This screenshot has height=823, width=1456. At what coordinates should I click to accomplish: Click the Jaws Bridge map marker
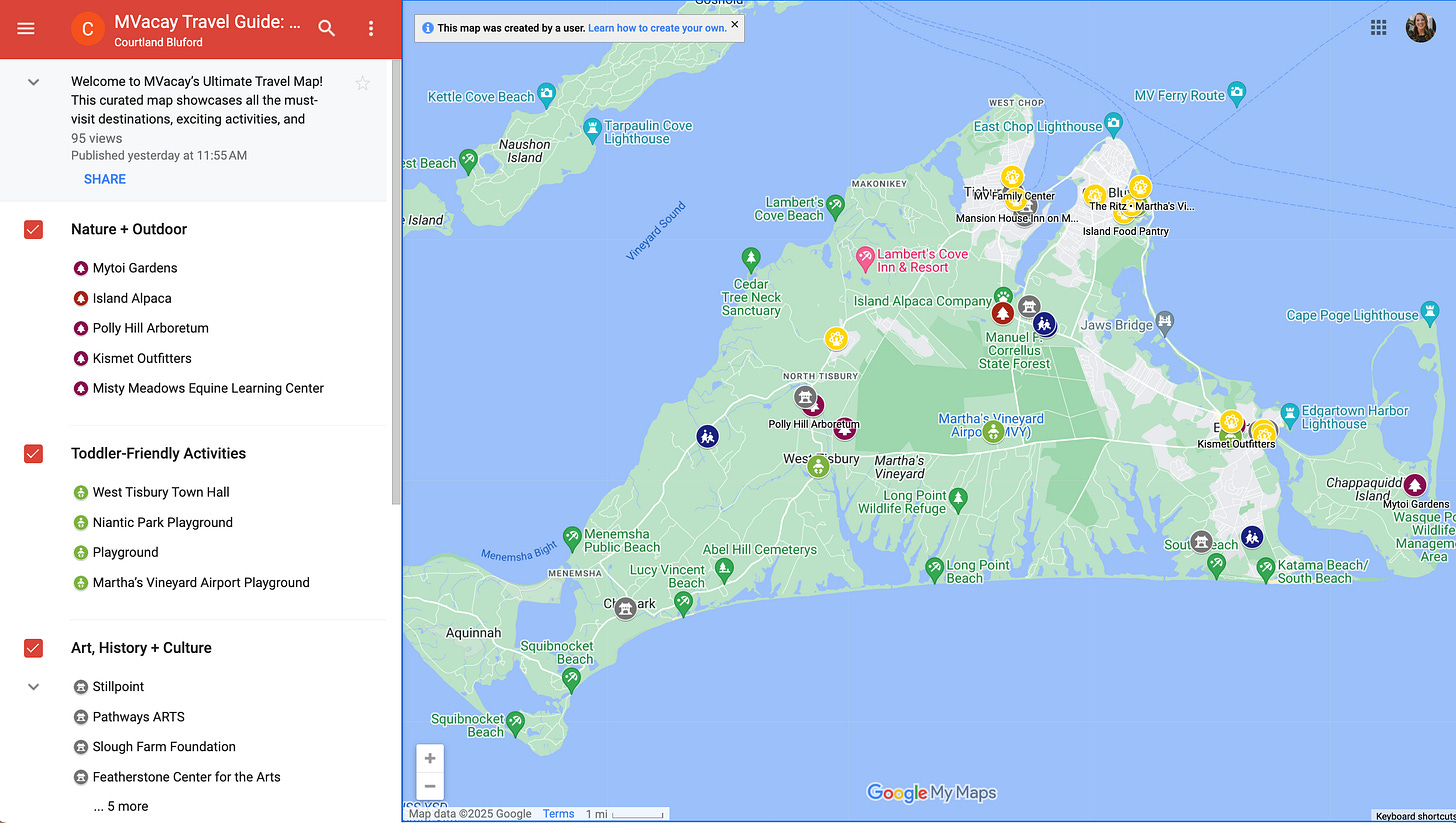point(1164,321)
